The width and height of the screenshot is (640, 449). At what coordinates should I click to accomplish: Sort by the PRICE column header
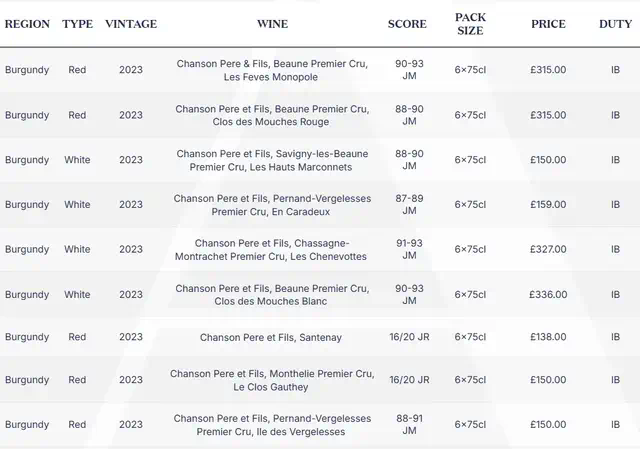click(x=548, y=24)
